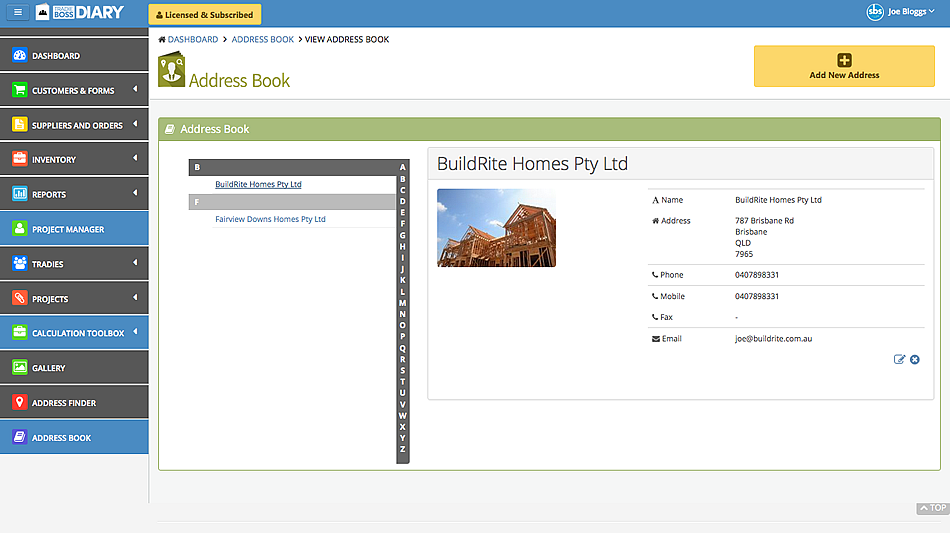The image size is (950, 533).
Task: Click the house framing photo thumbnail
Action: click(496, 228)
